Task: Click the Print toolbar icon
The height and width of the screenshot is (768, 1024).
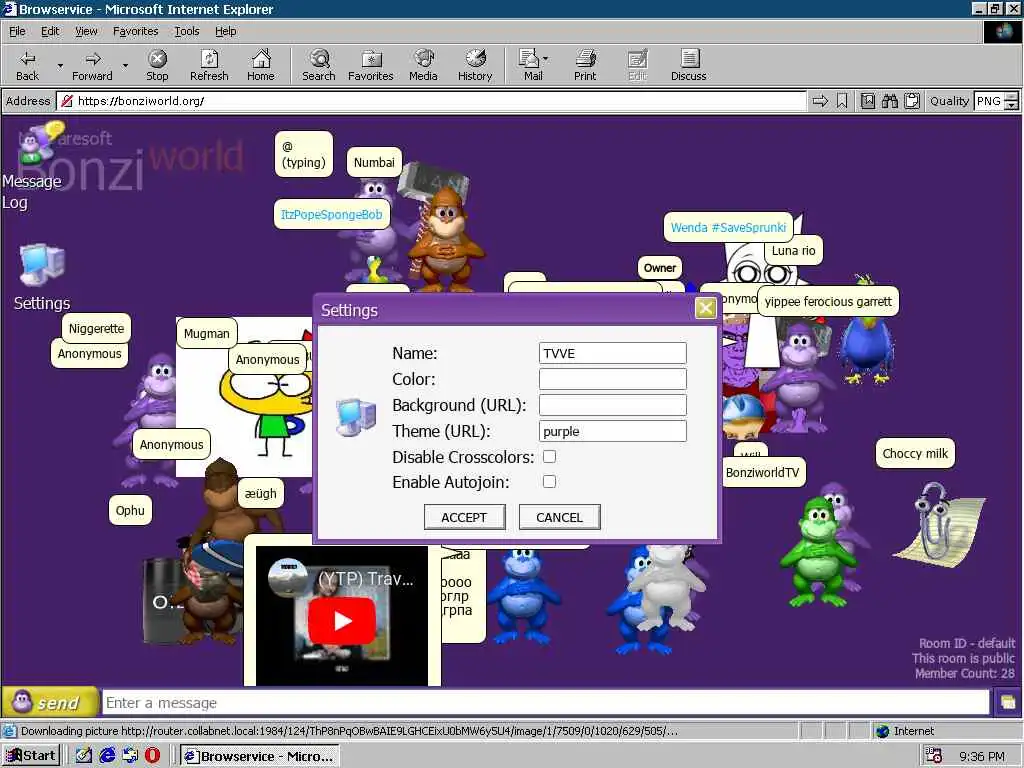Action: [x=585, y=59]
